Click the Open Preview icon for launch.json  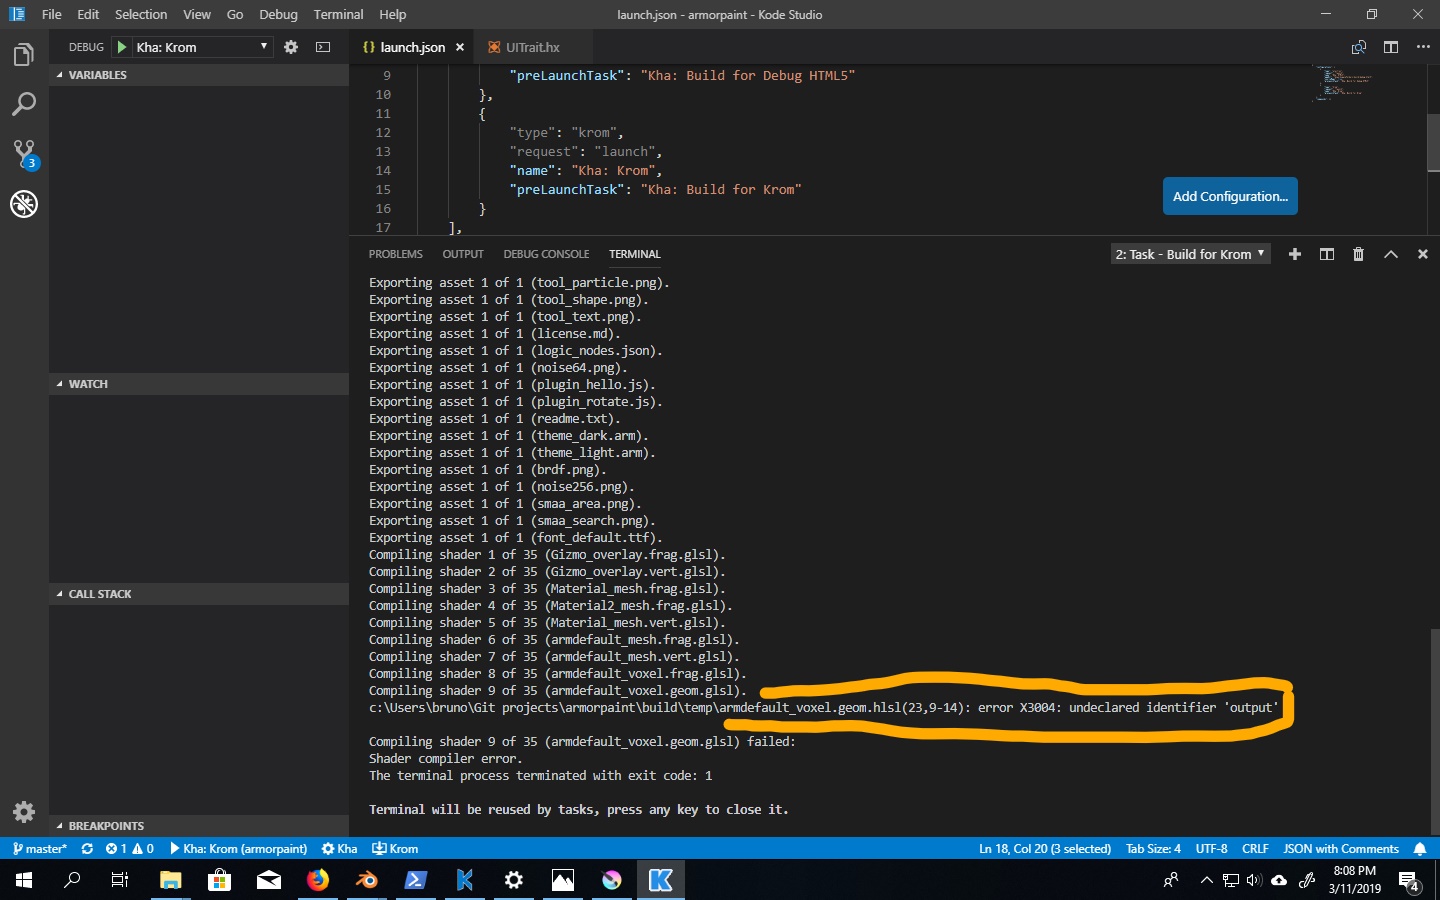[x=1359, y=47]
